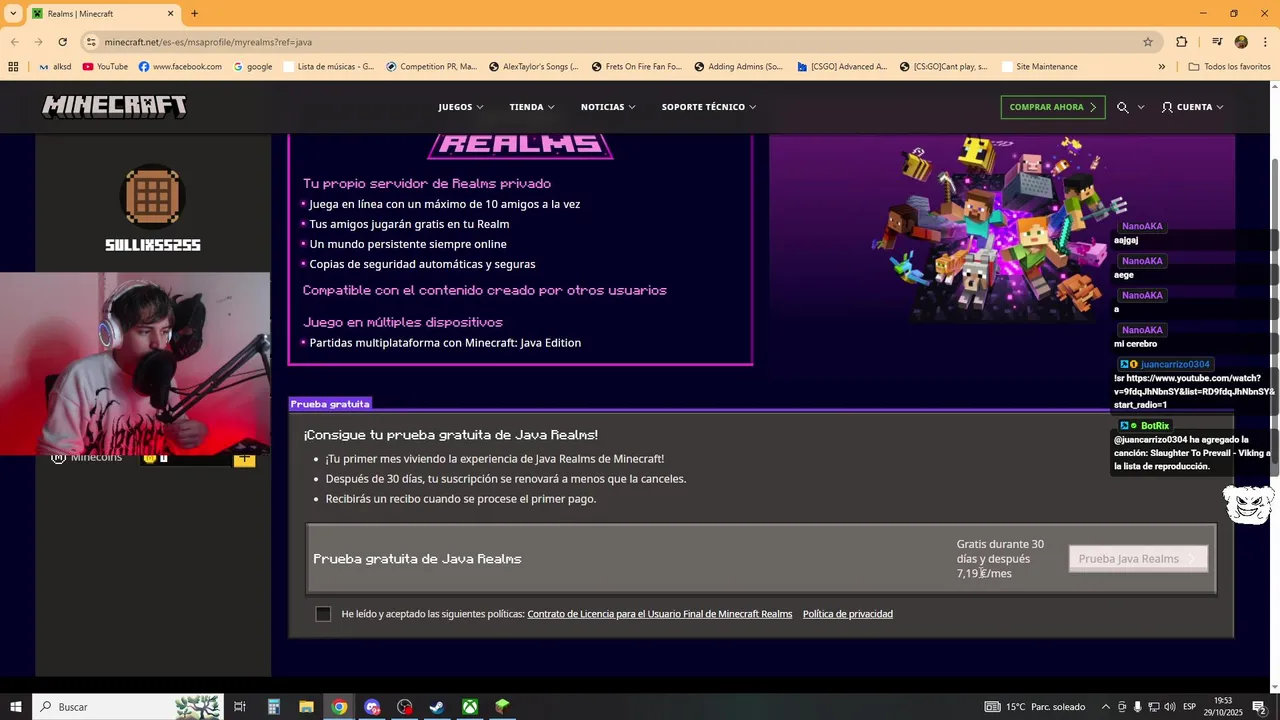Click the account avatar crafting table icon
Image resolution: width=1280 pixels, height=720 pixels.
[153, 197]
